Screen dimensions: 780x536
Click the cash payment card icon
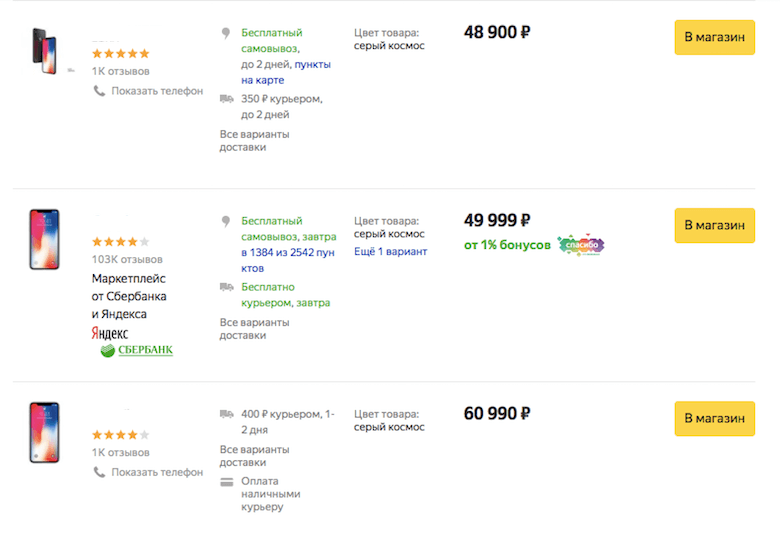point(227,482)
